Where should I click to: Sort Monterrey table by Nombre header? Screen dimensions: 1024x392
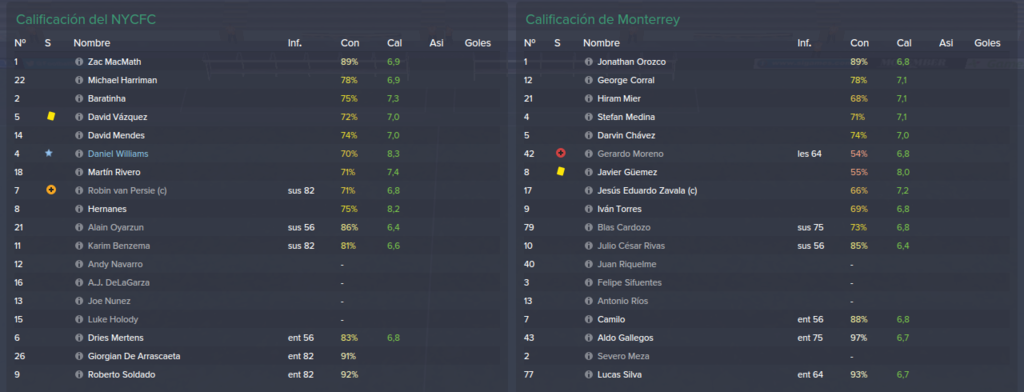(601, 43)
